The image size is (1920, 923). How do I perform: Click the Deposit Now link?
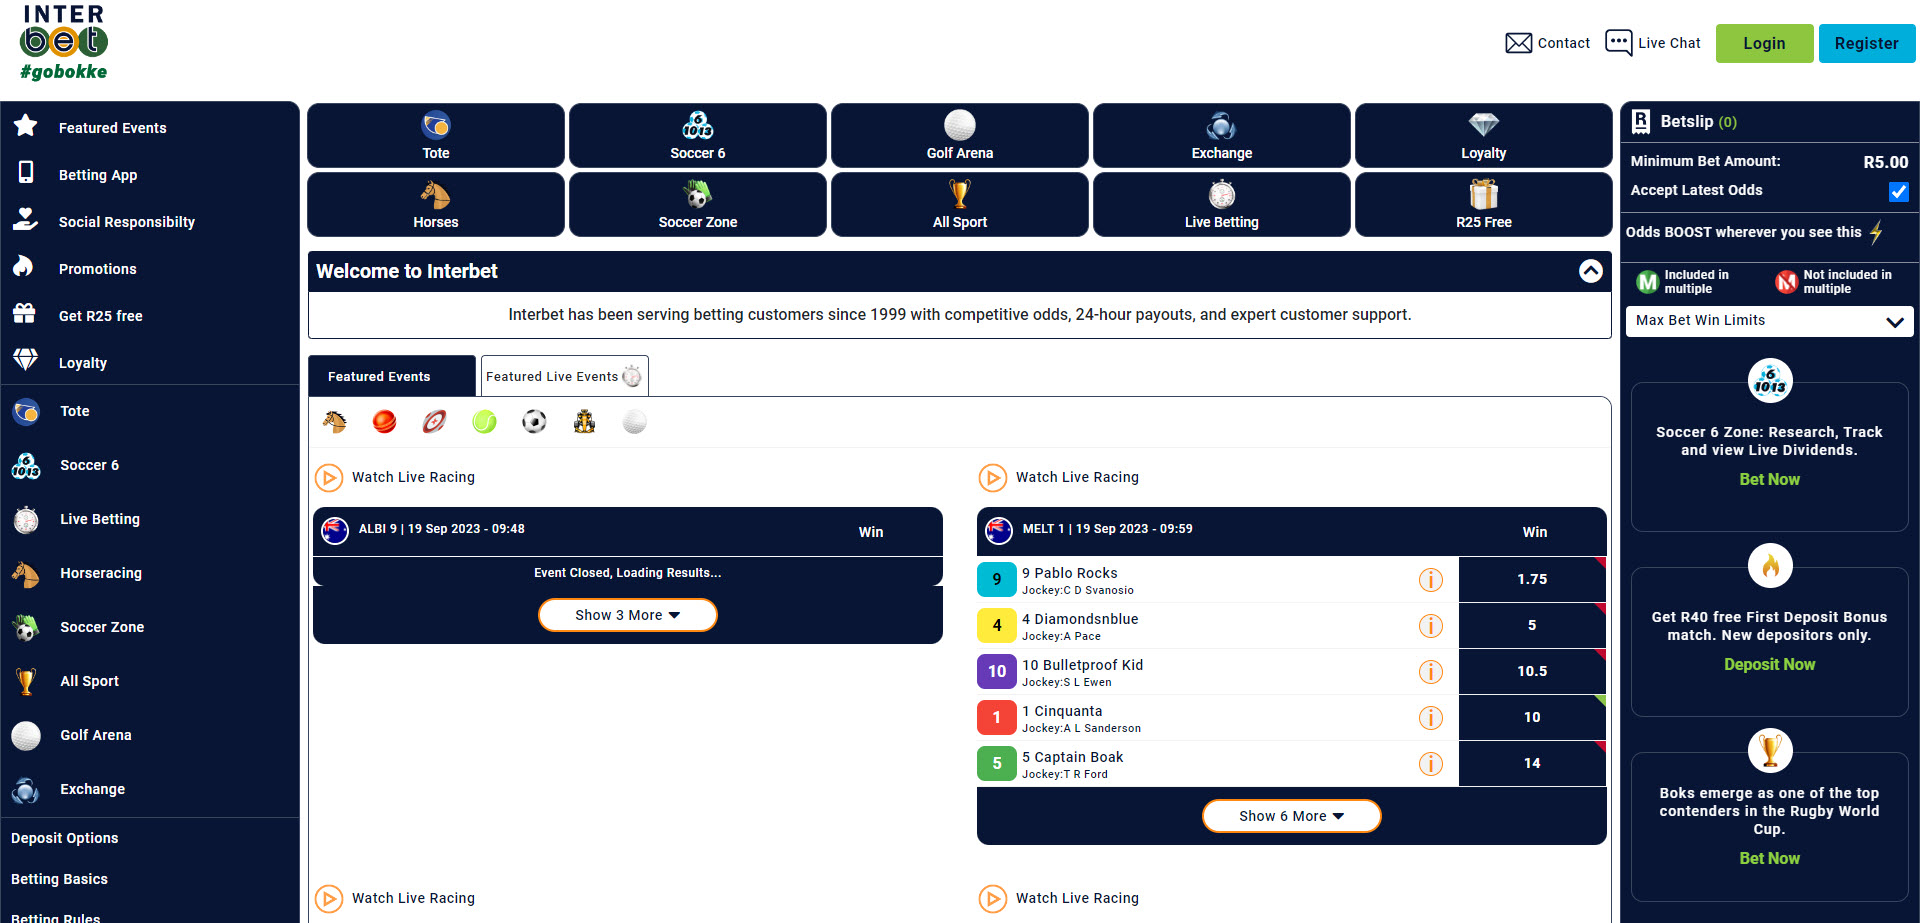pyautogui.click(x=1769, y=665)
